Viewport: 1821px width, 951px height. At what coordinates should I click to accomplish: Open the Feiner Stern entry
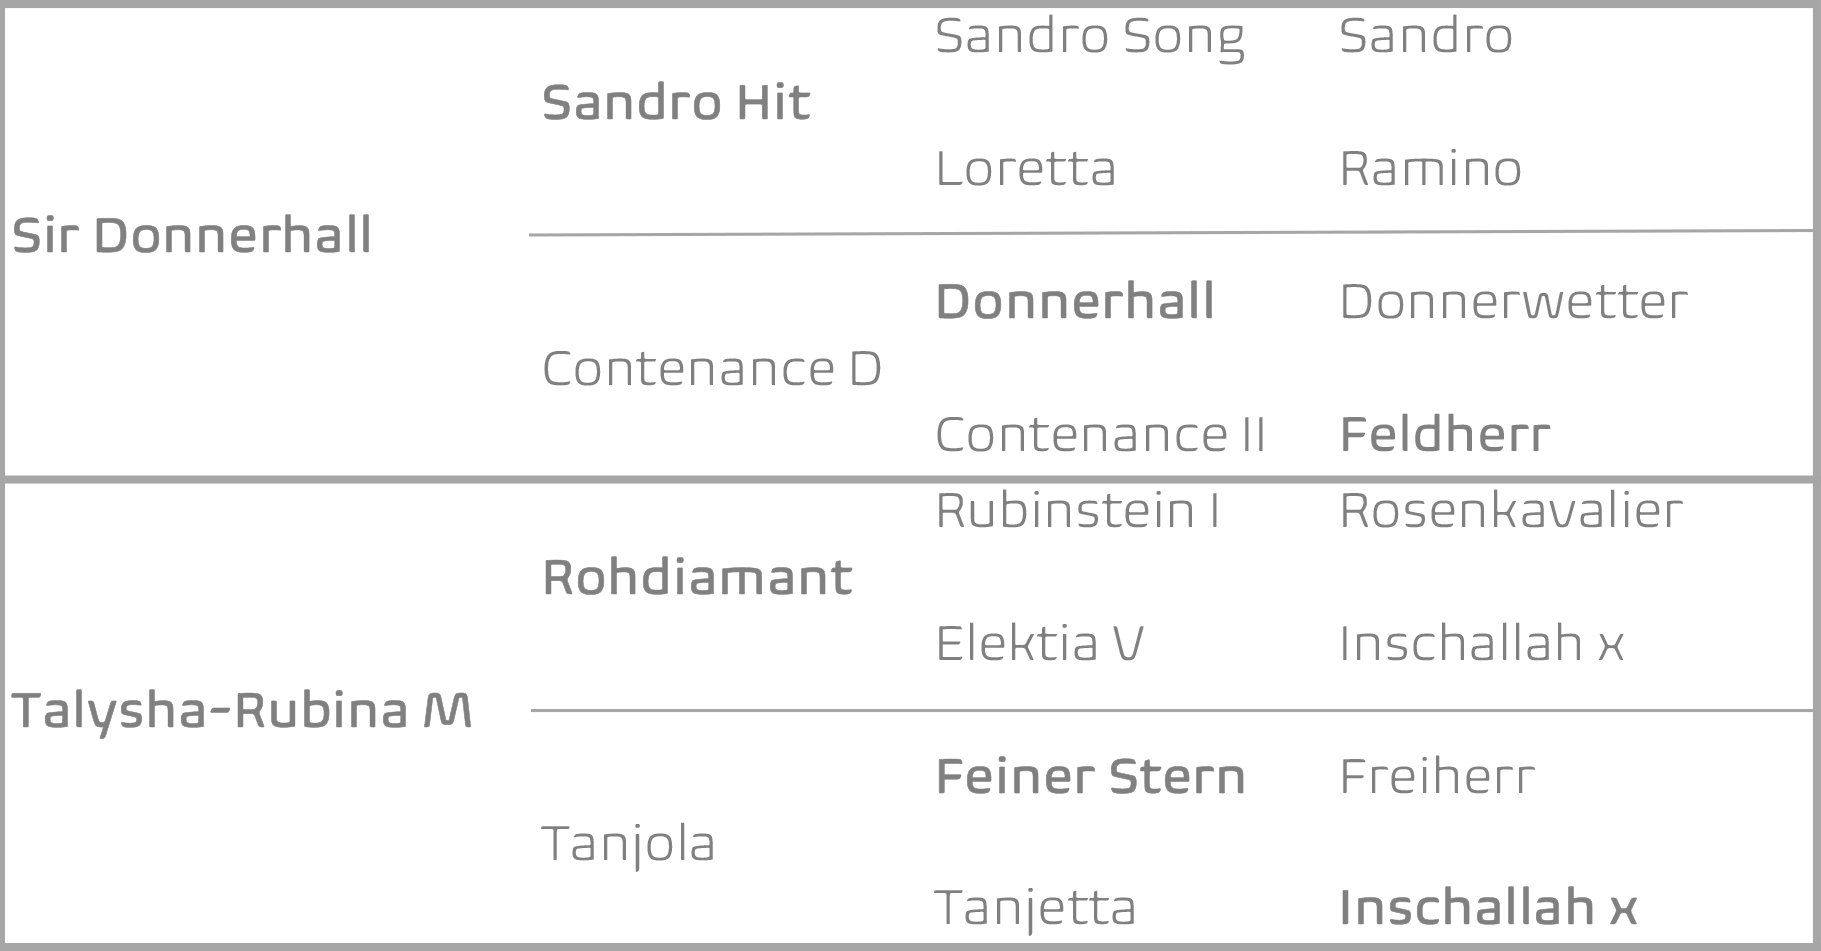pos(1090,777)
